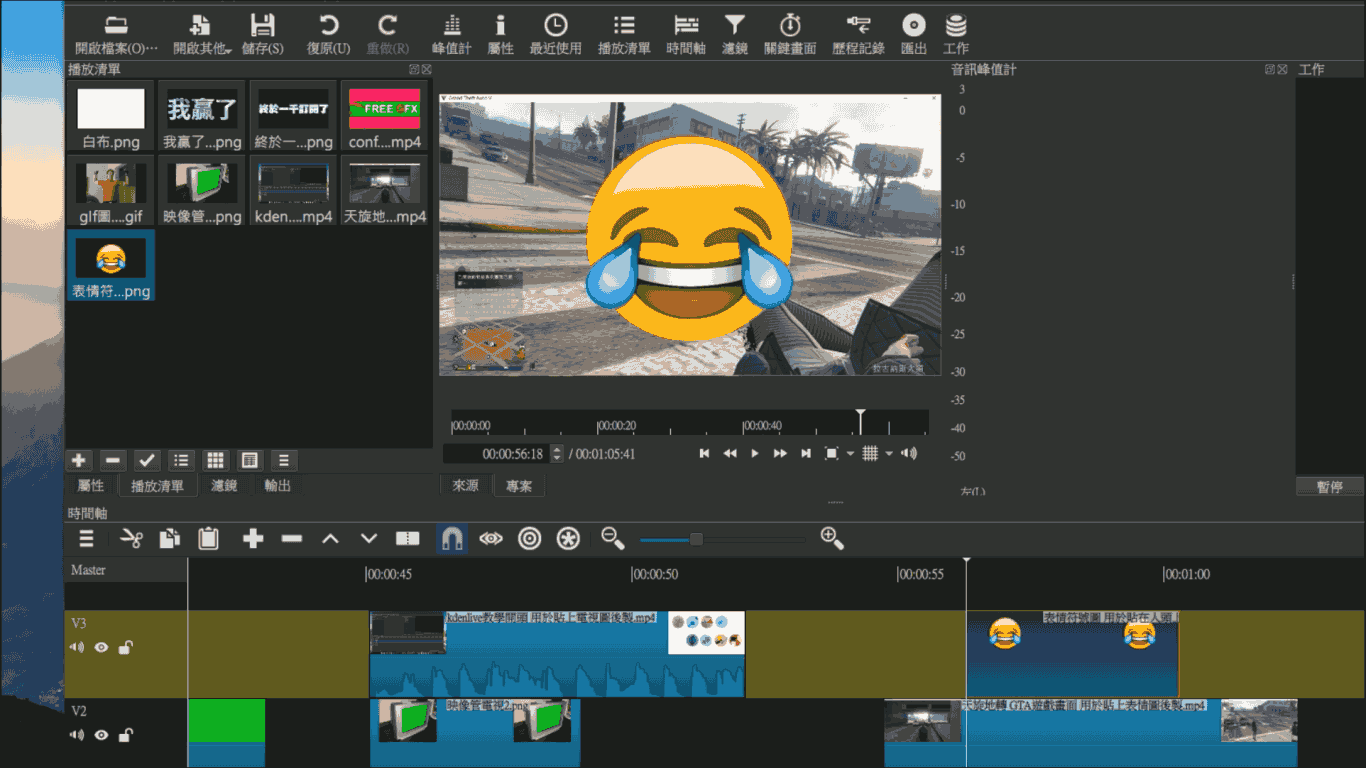Viewport: 1366px width, 768px height.
Task: Split clip at playhead icon
Action: [408, 539]
